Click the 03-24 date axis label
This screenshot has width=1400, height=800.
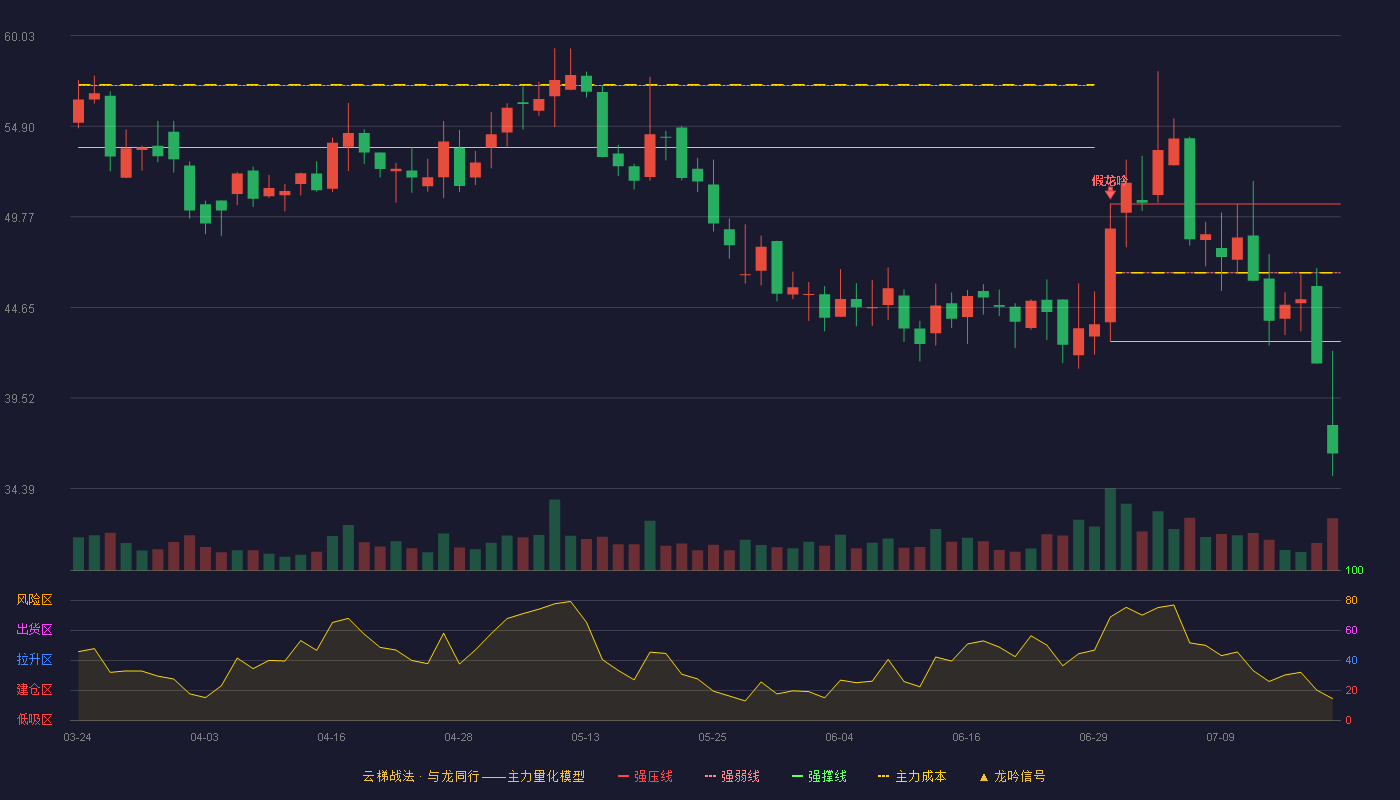pos(77,737)
